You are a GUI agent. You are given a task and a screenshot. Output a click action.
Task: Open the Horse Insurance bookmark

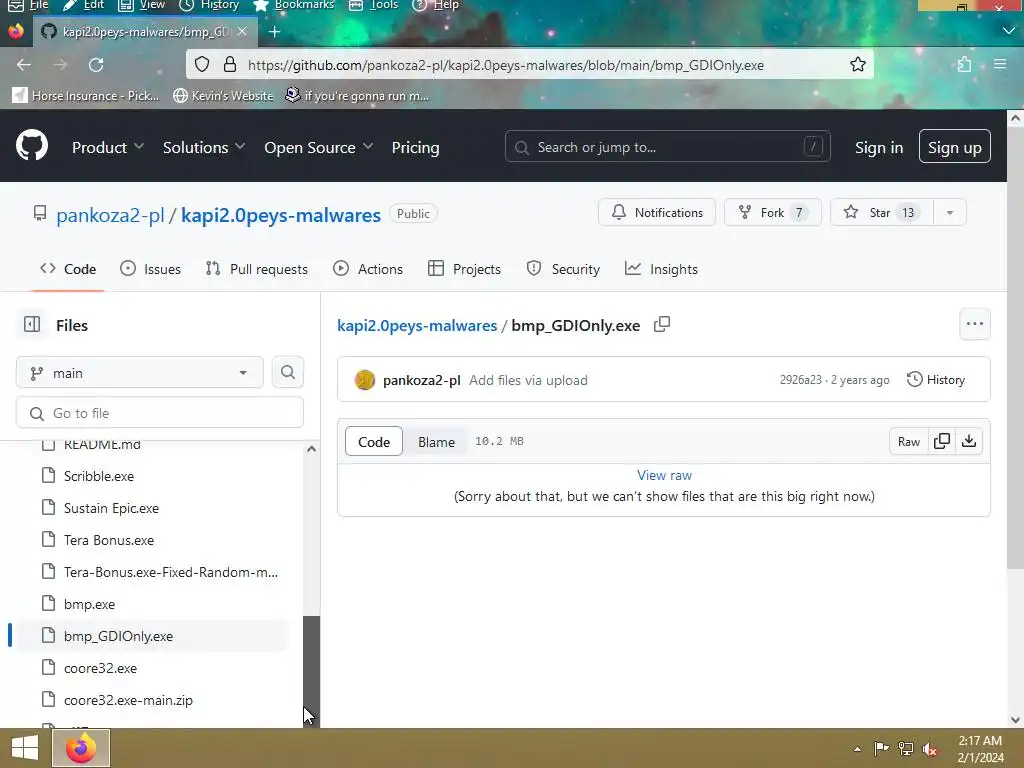coord(86,96)
